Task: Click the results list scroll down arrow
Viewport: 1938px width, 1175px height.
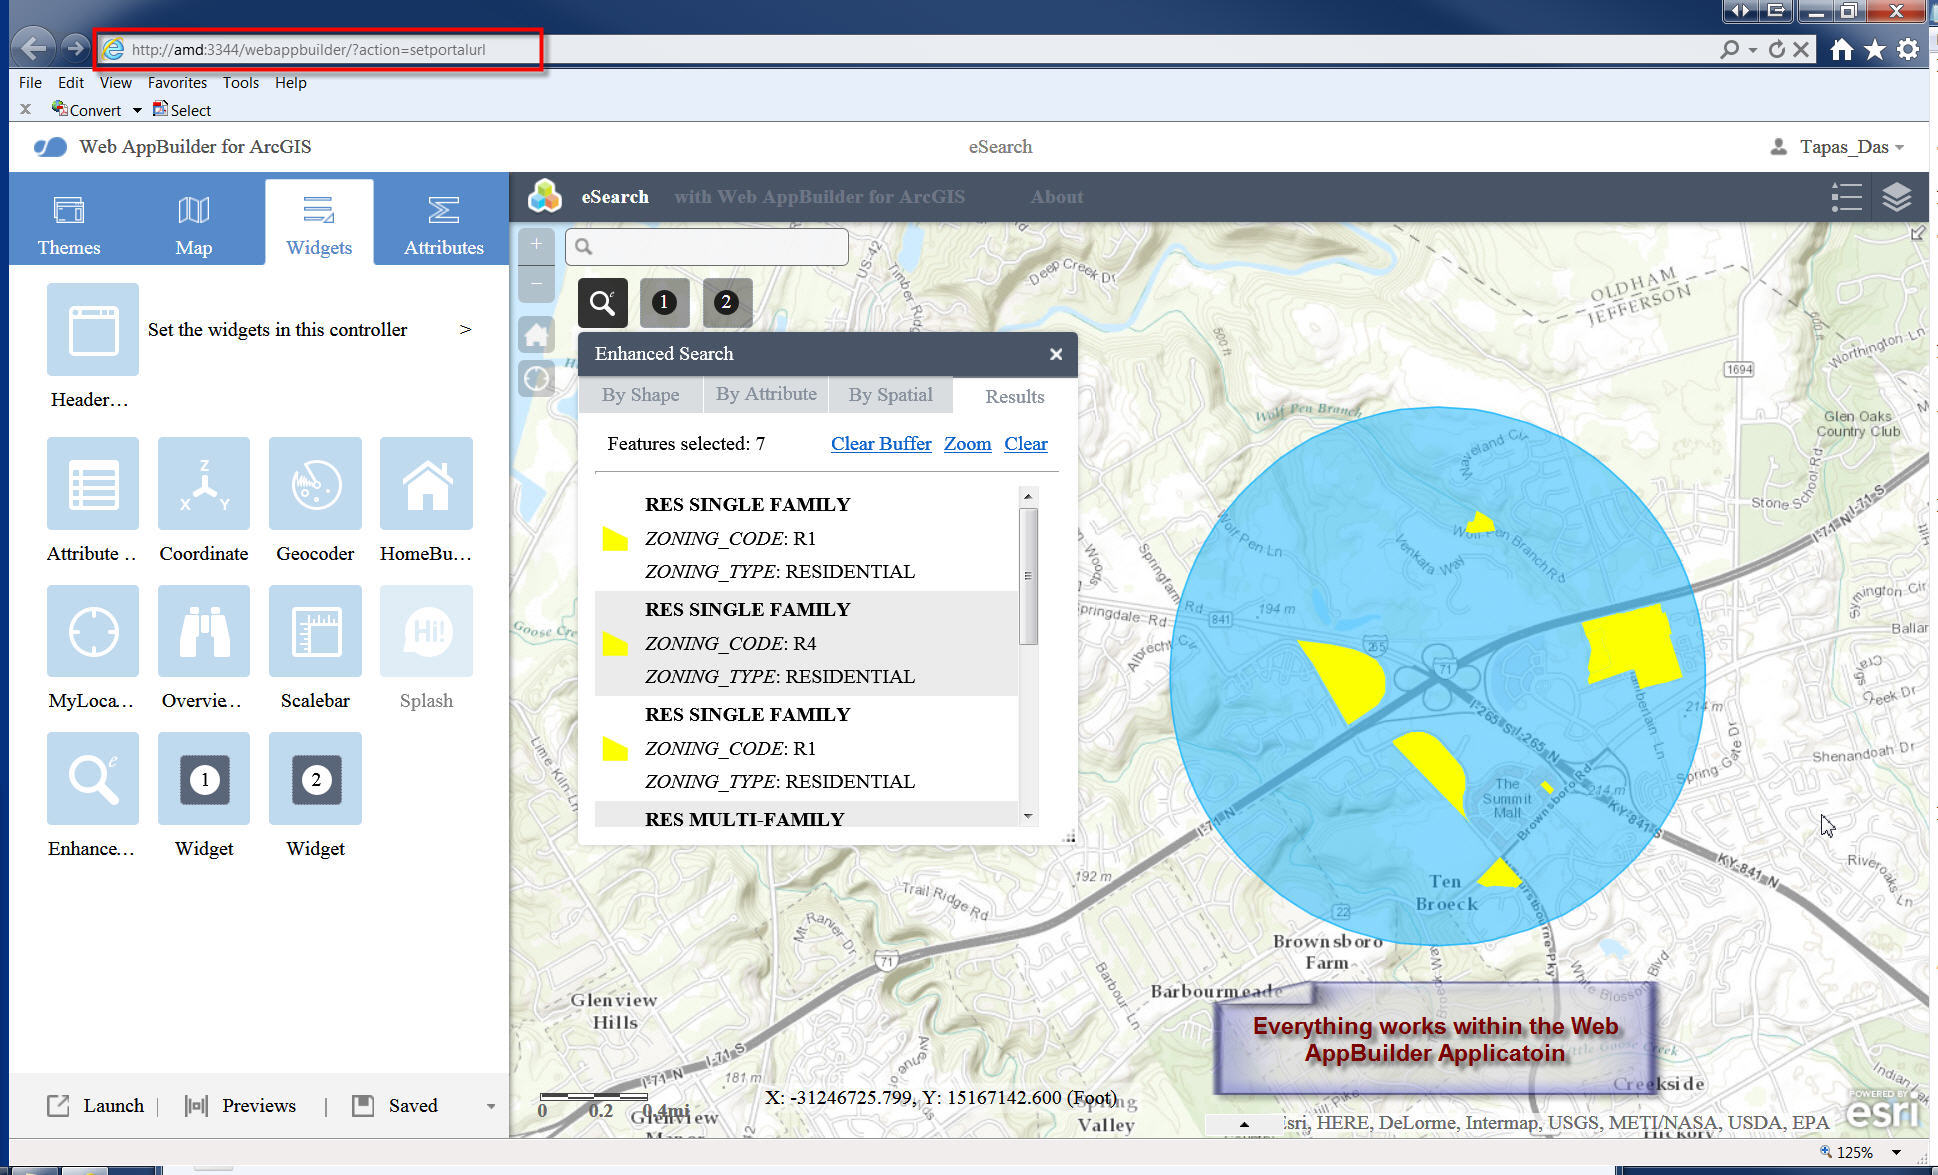Action: point(1028,816)
